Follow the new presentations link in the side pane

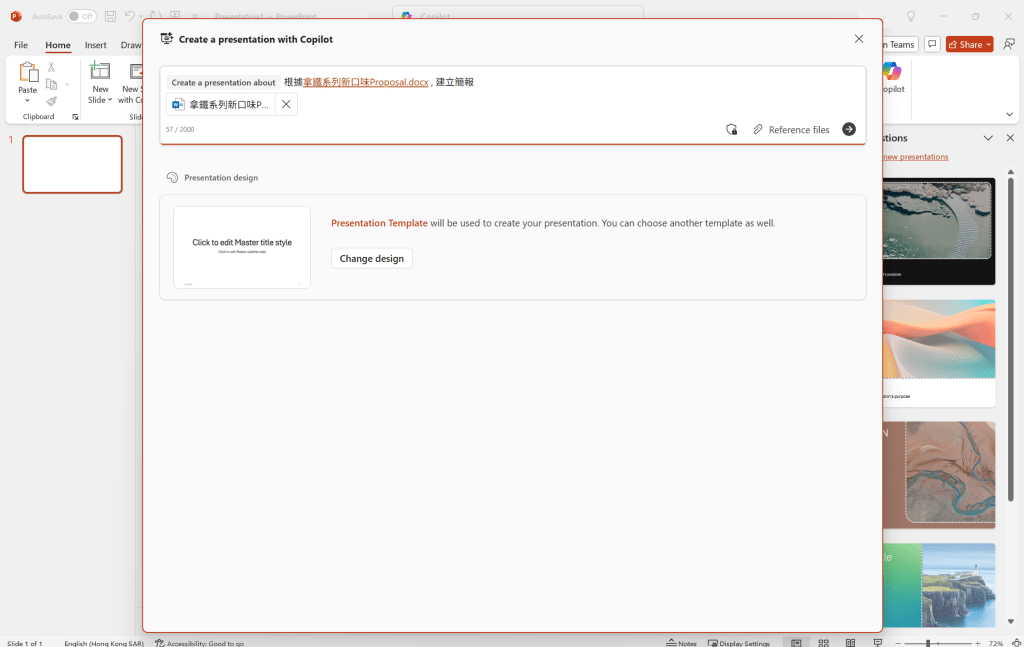pyautogui.click(x=915, y=157)
